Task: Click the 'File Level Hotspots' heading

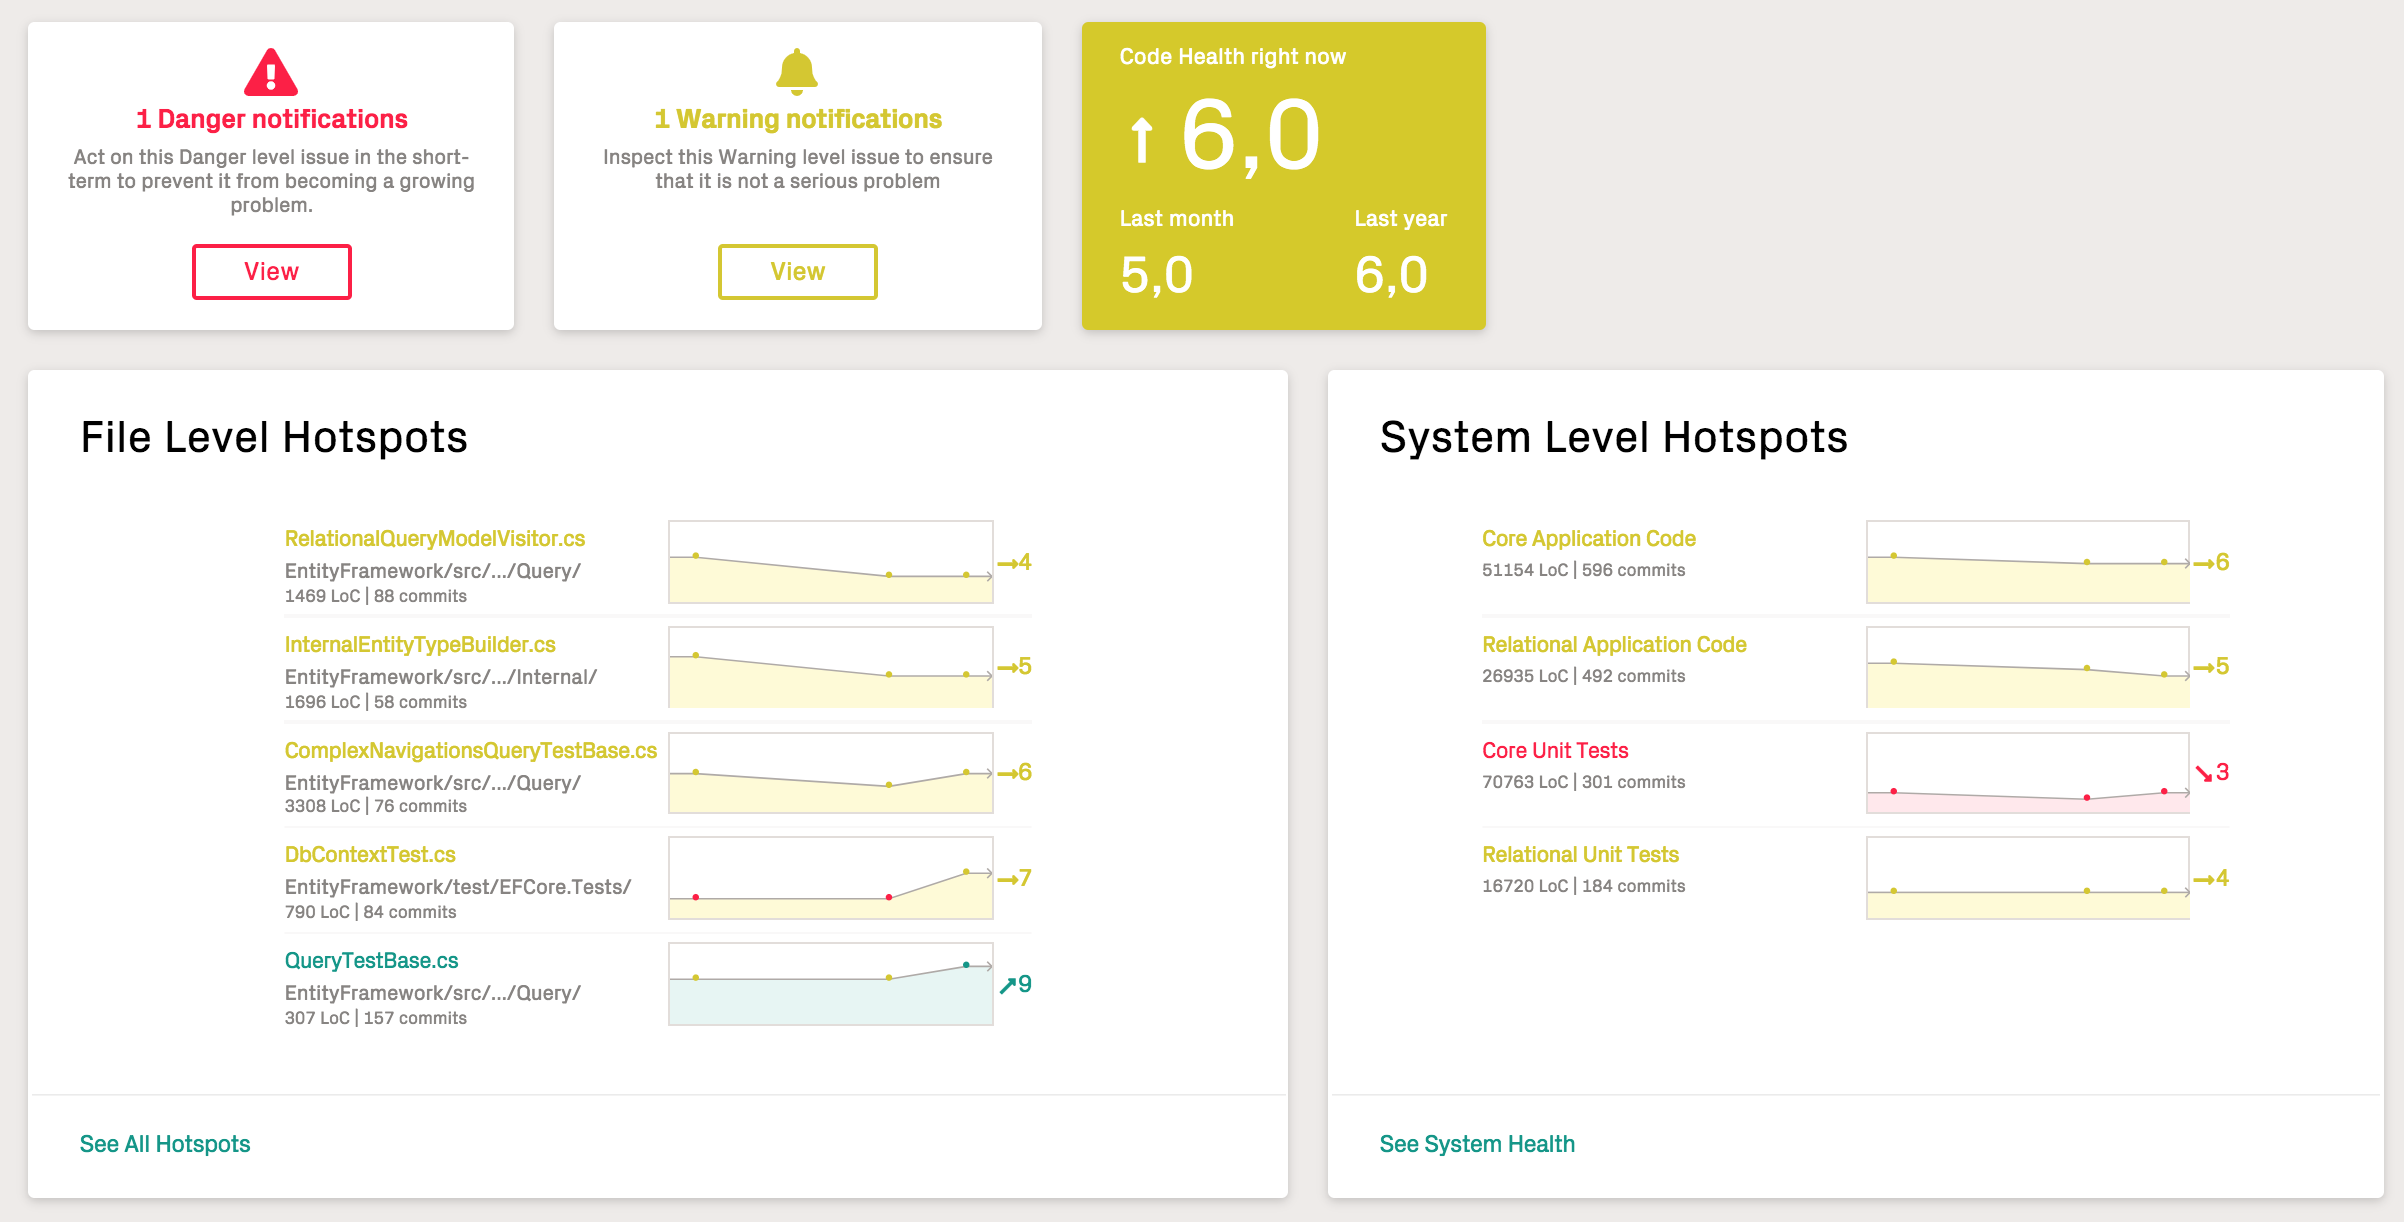Action: (274, 438)
